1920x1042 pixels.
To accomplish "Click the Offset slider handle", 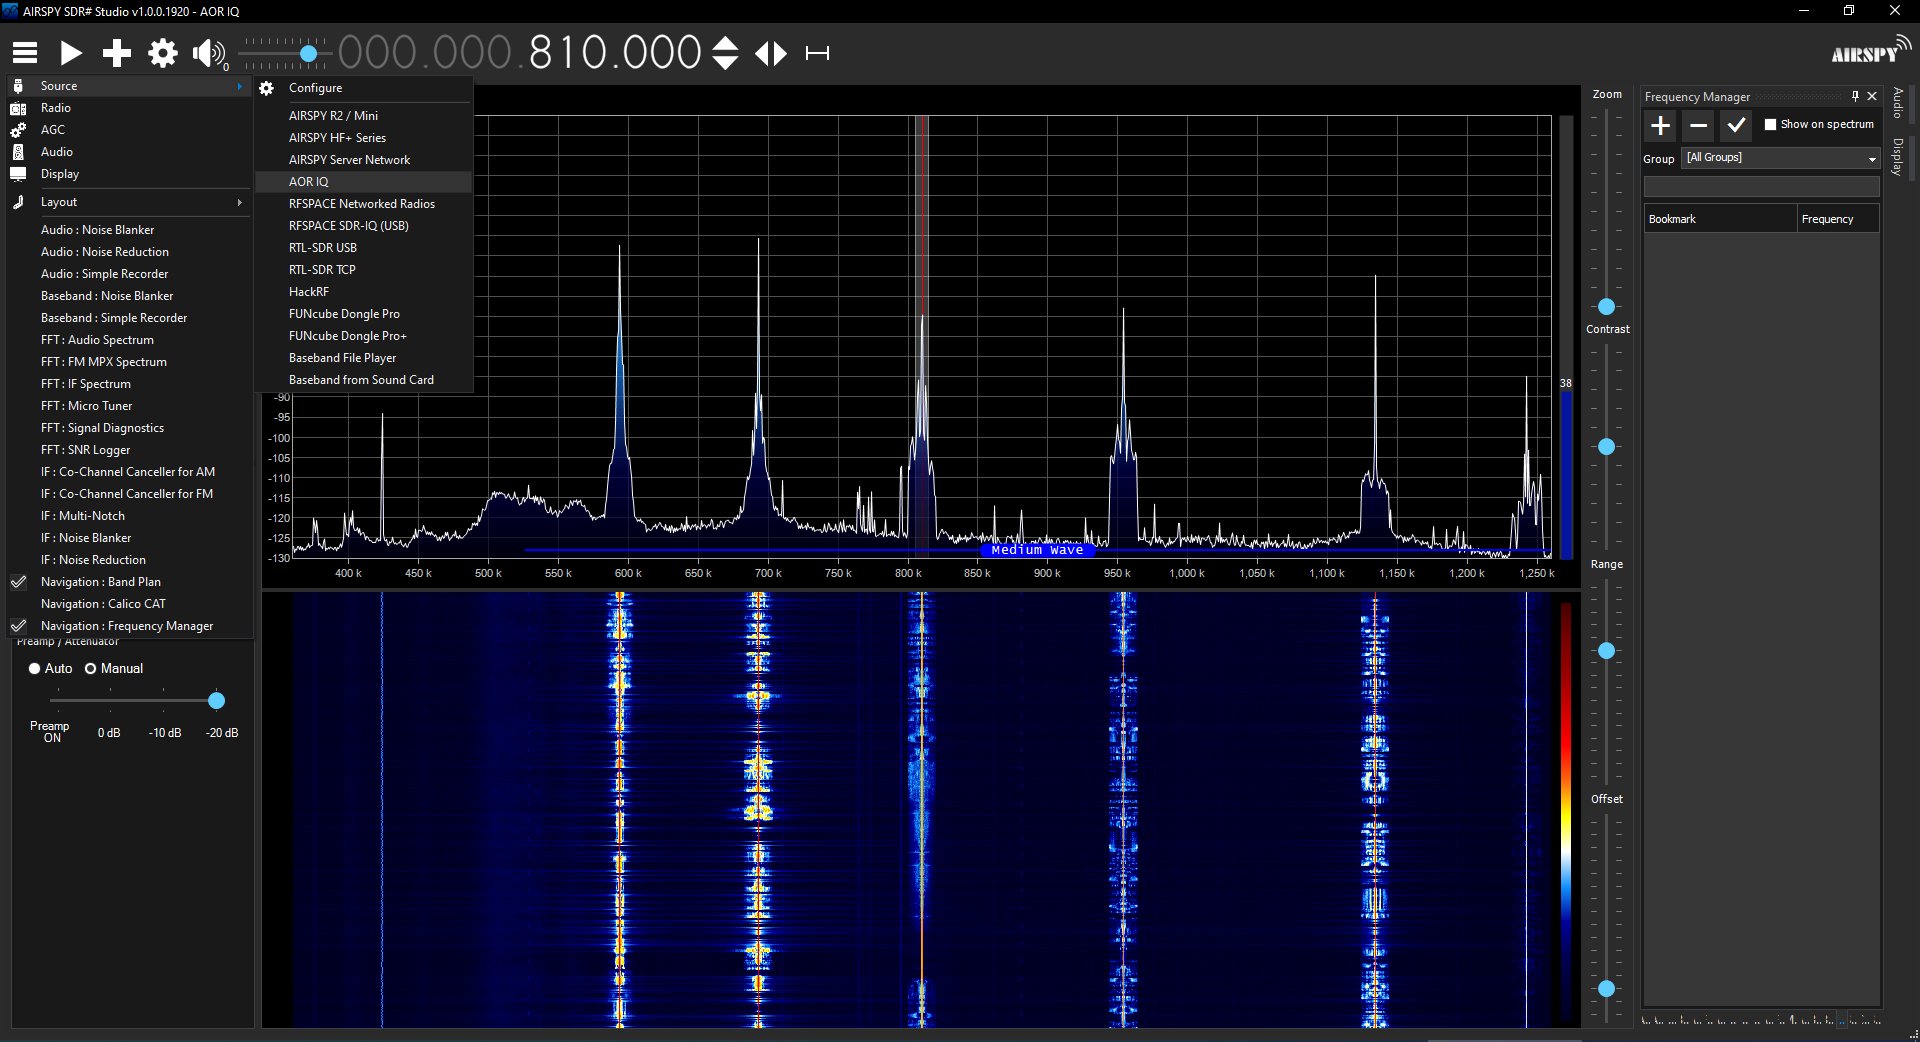I will (x=1606, y=989).
